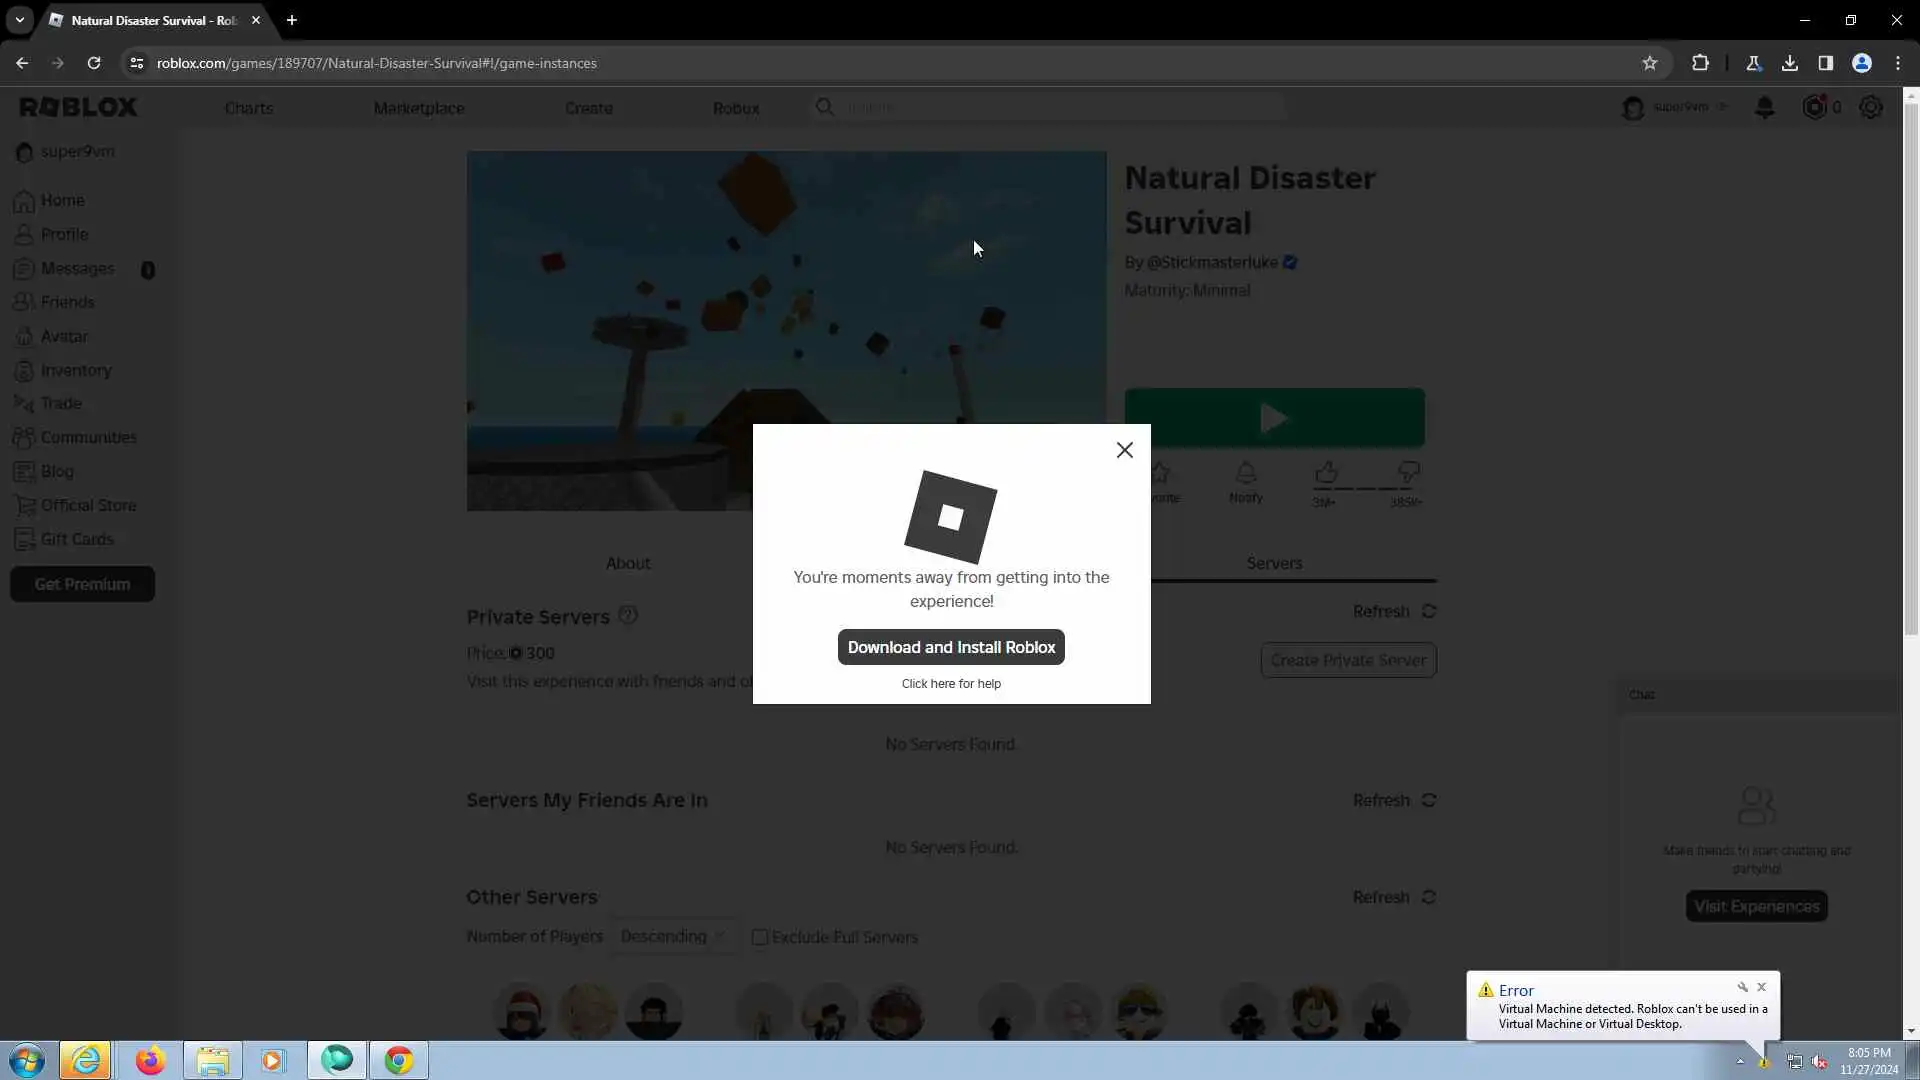Open the Click here for help link
The image size is (1920, 1080).
[950, 684]
